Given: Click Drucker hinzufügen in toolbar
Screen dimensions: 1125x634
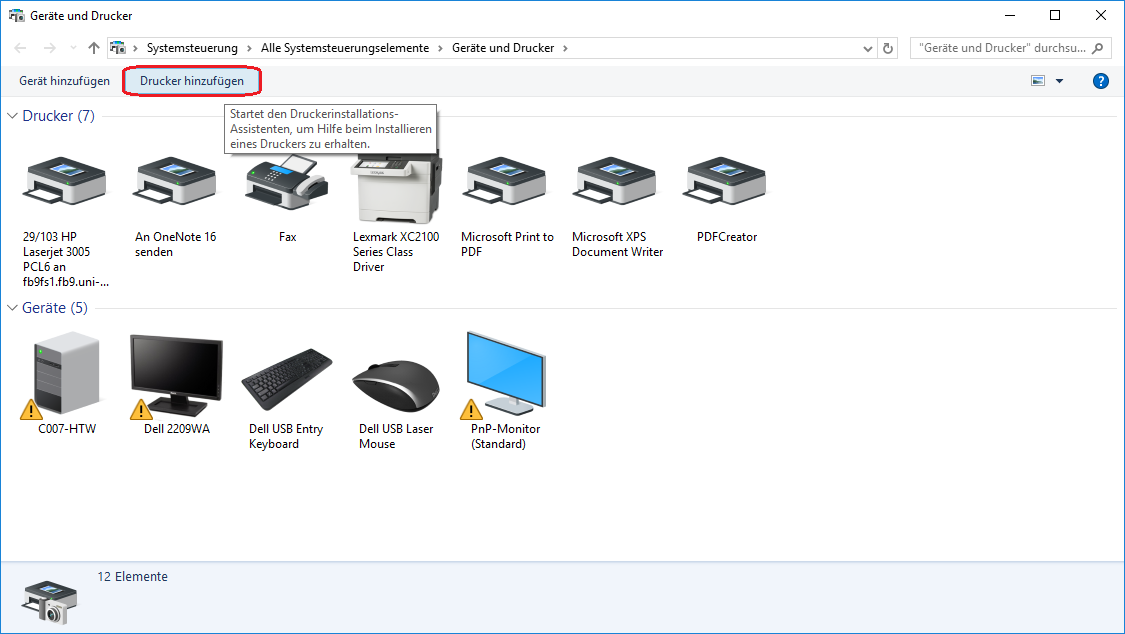Looking at the screenshot, I should tap(192, 81).
